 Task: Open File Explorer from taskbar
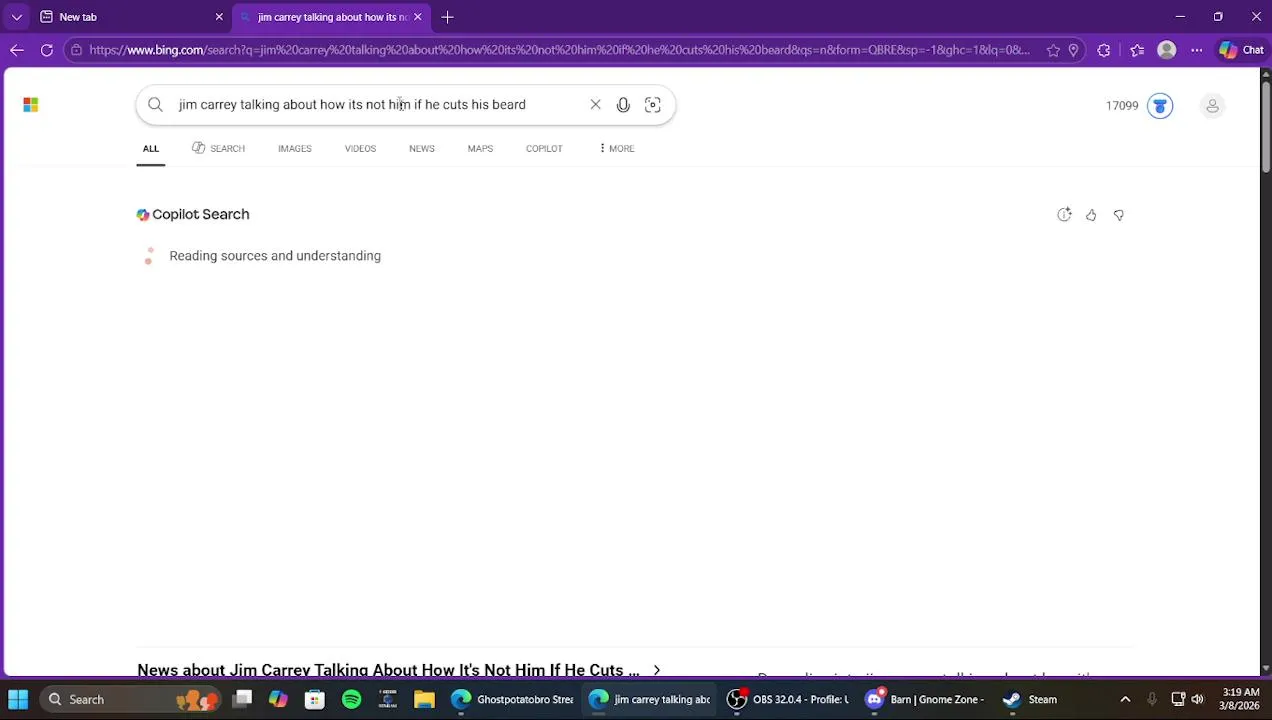click(424, 700)
